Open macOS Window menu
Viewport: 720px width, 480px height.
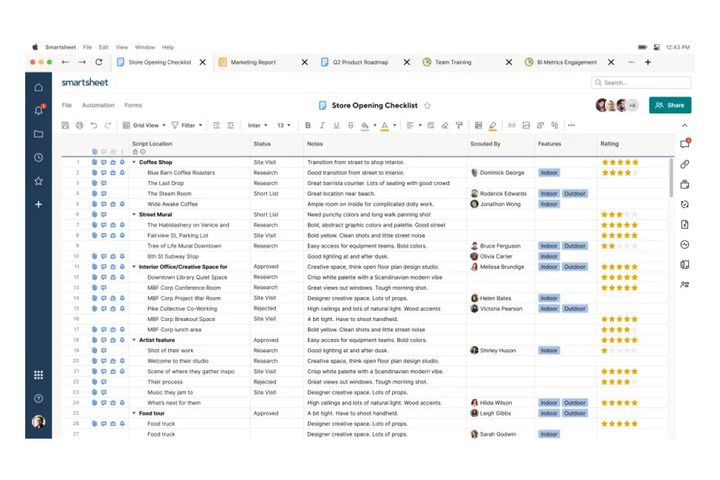pos(145,47)
